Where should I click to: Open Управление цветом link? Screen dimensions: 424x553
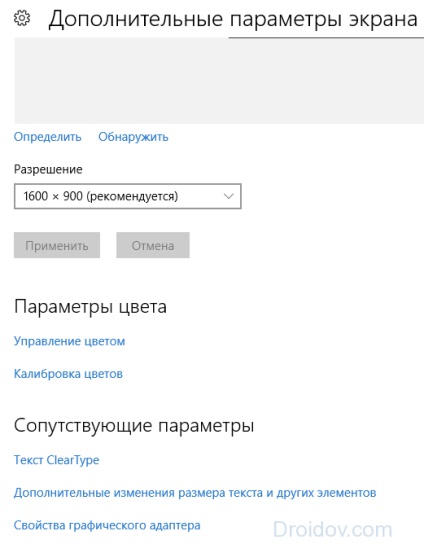pyautogui.click(x=69, y=341)
